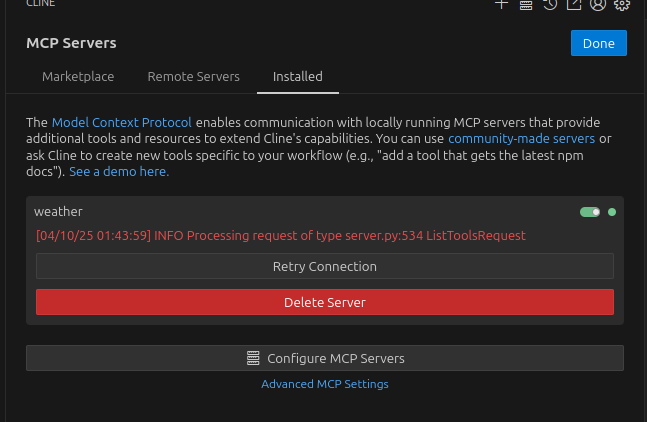Open the Remote Servers tab
The width and height of the screenshot is (647, 422).
point(193,76)
